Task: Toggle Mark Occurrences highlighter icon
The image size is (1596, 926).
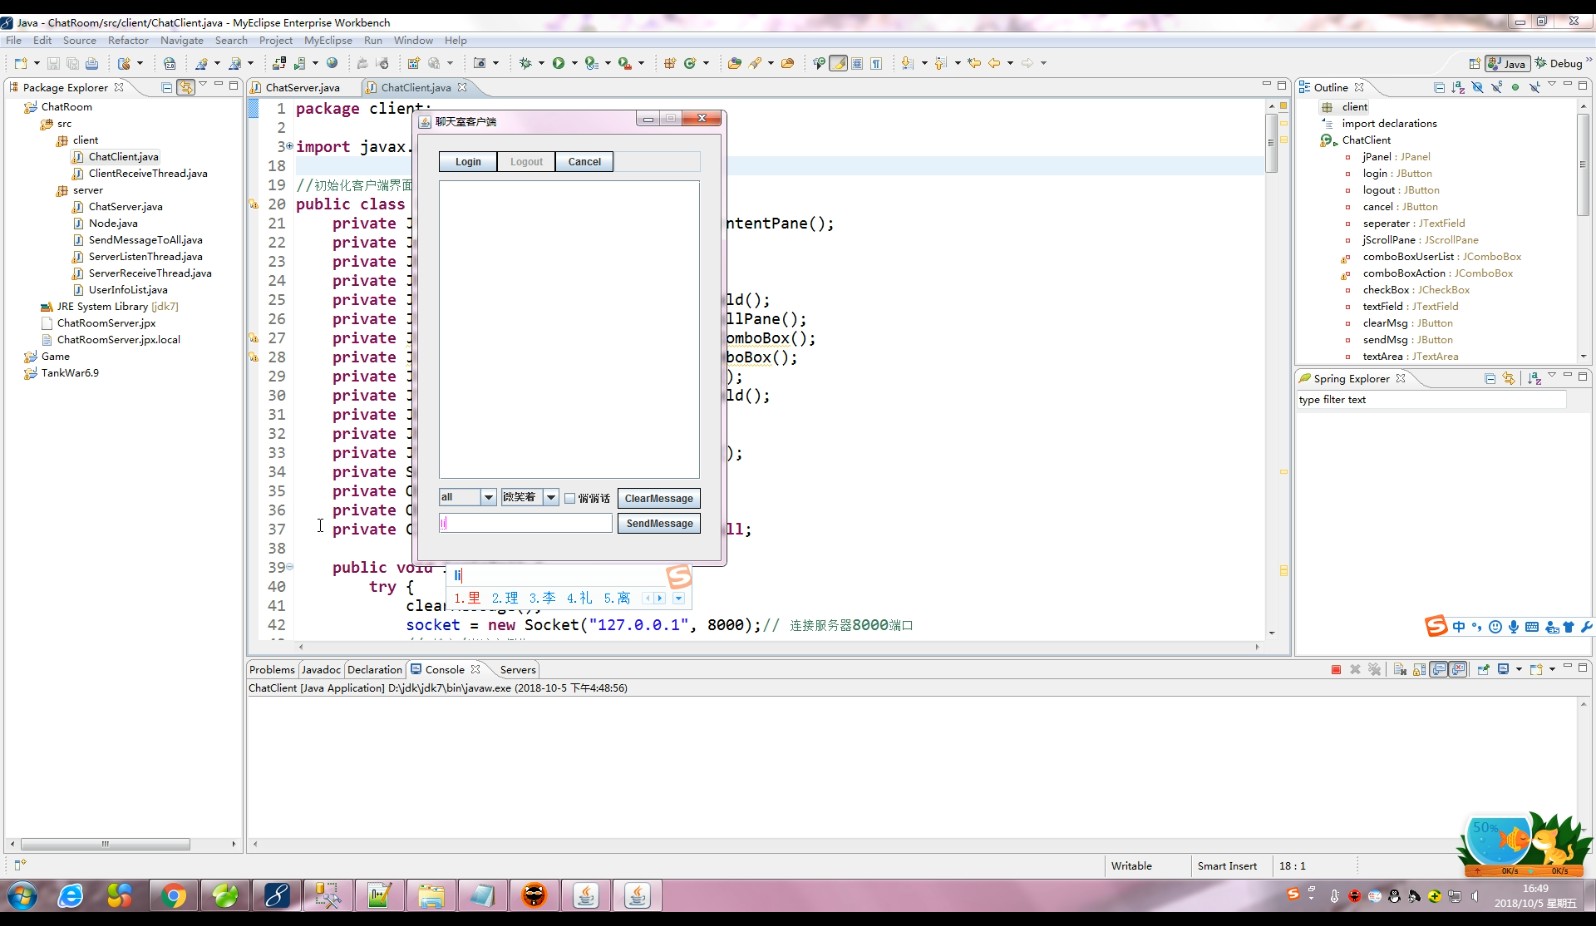Action: [x=839, y=63]
